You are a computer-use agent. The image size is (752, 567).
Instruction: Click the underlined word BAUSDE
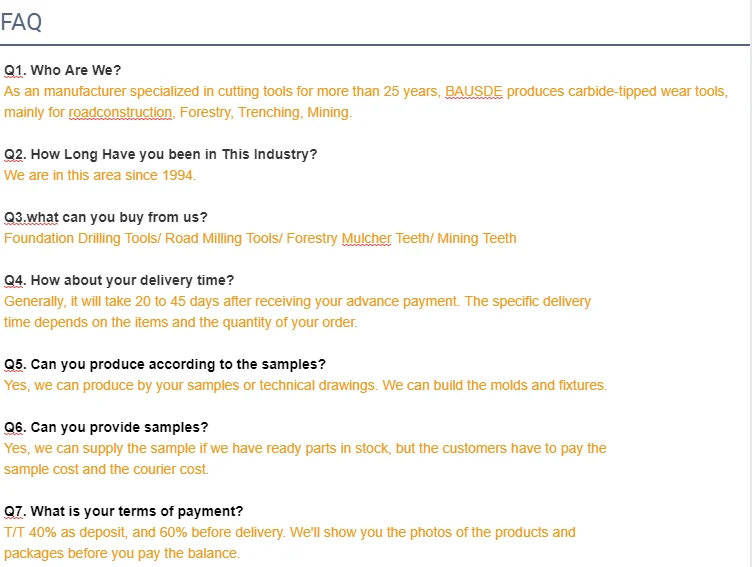pos(473,91)
